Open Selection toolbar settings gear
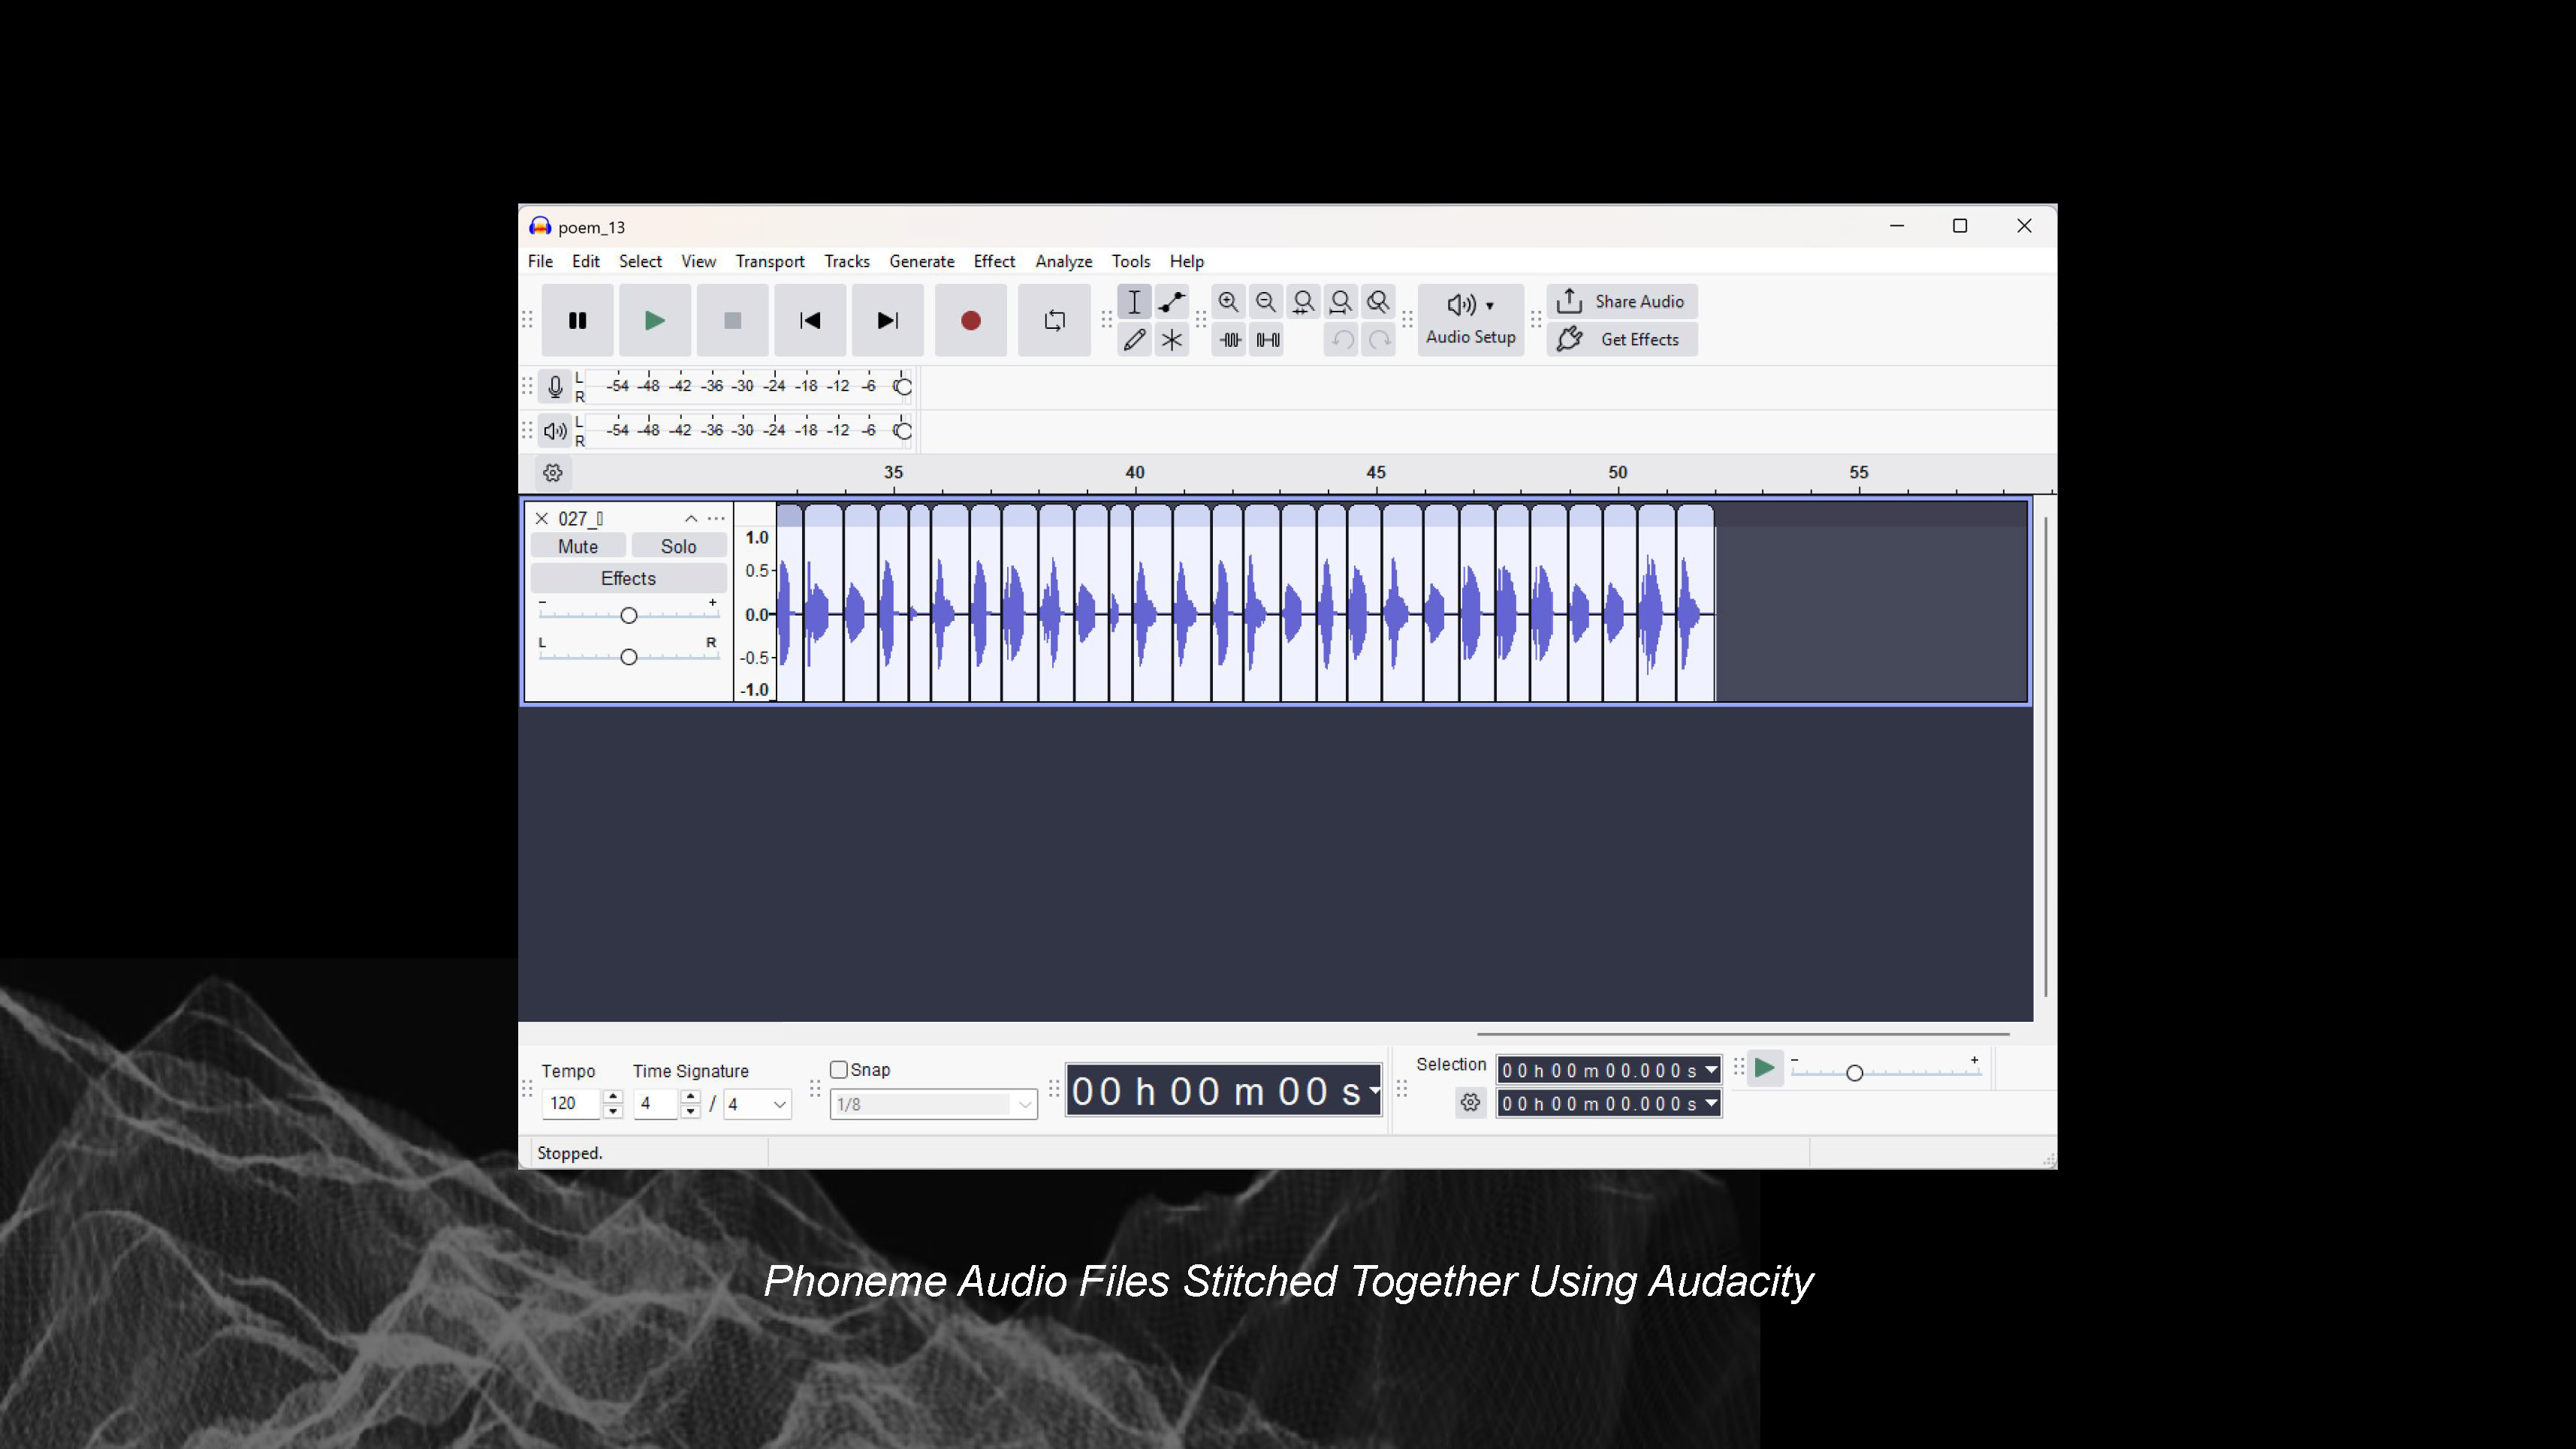Screen dimensions: 2576x1449 pyautogui.click(x=1469, y=1102)
